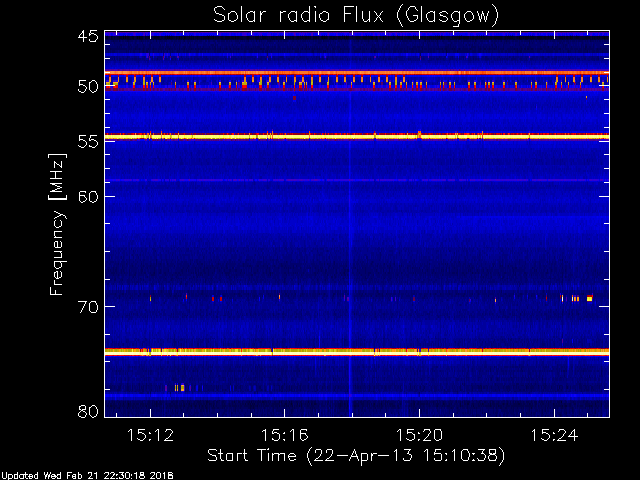This screenshot has height=480, width=640.
Task: Click the 45 frequency tick label
Action: [x=88, y=36]
